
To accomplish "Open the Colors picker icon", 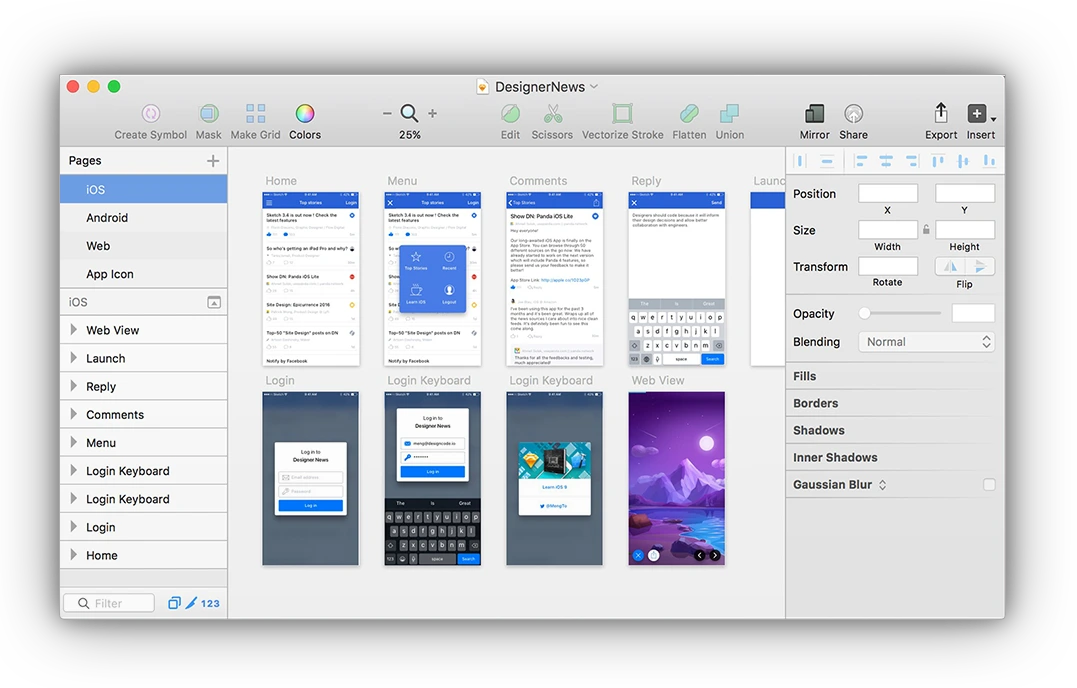I will (305, 114).
